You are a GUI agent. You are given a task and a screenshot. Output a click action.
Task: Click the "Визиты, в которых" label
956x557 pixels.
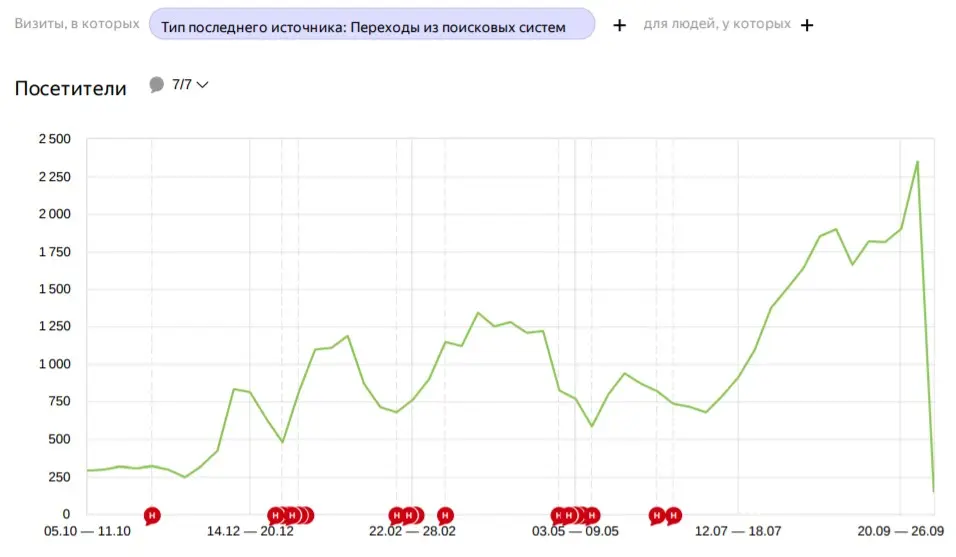click(x=77, y=24)
